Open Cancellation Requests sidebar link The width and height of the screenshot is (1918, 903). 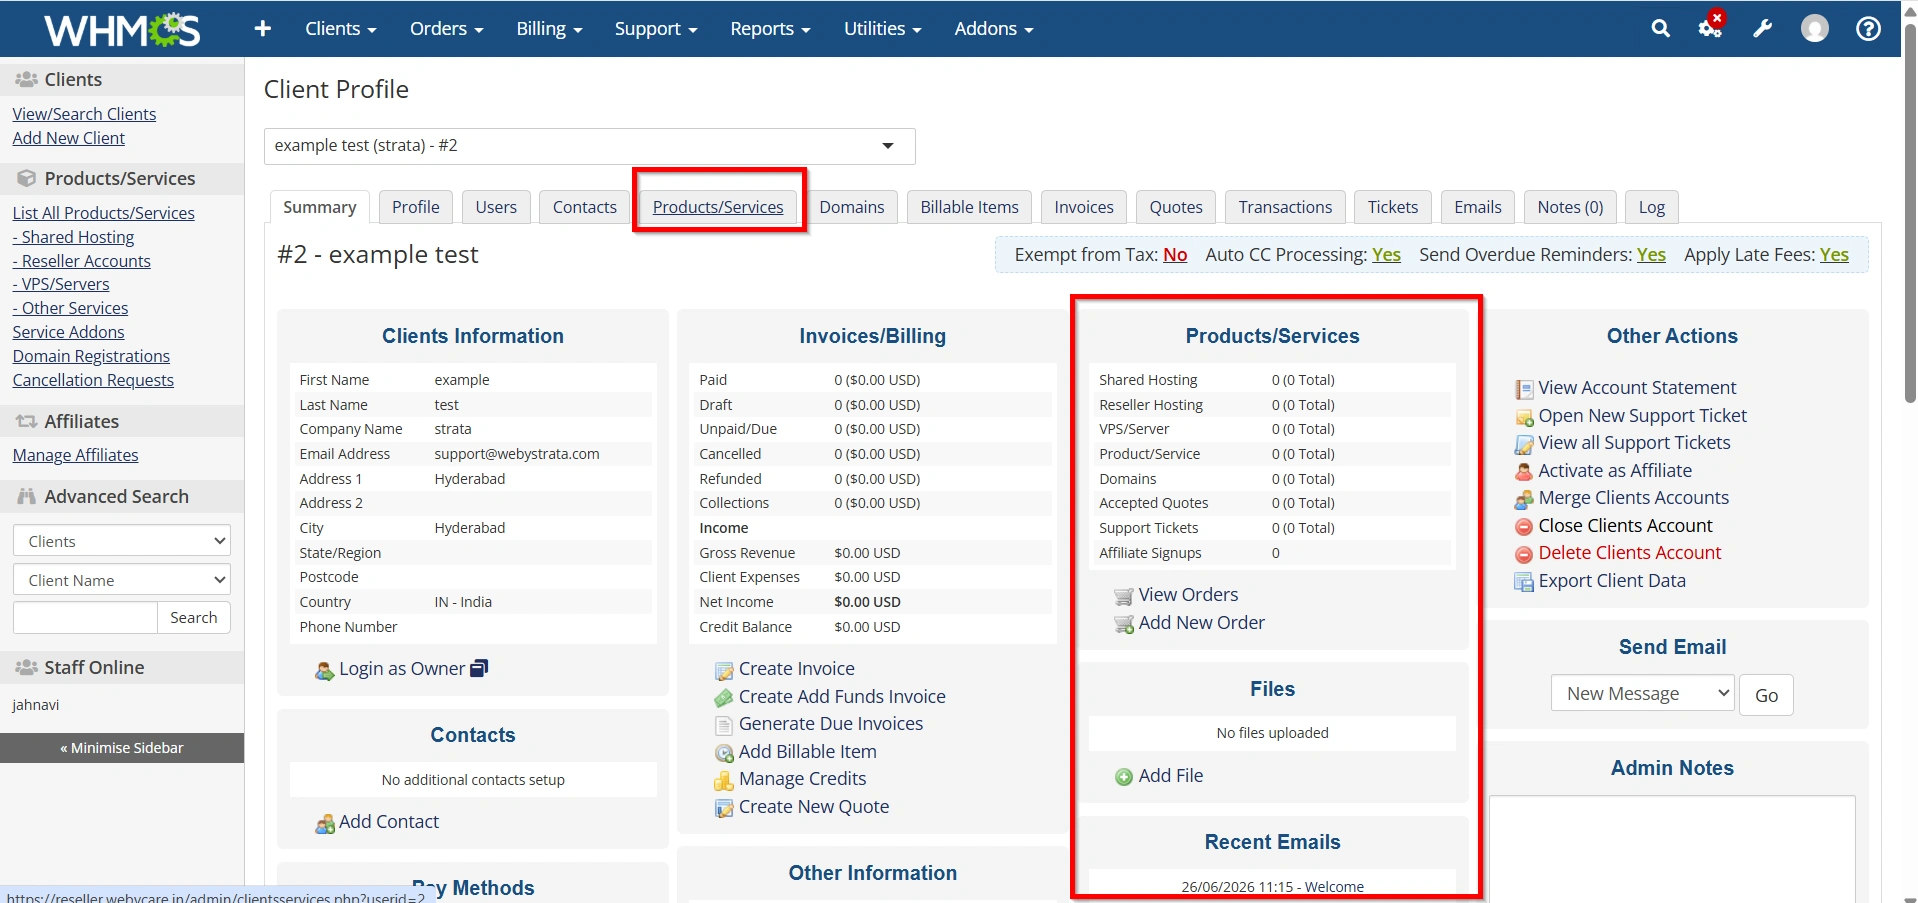pos(93,380)
